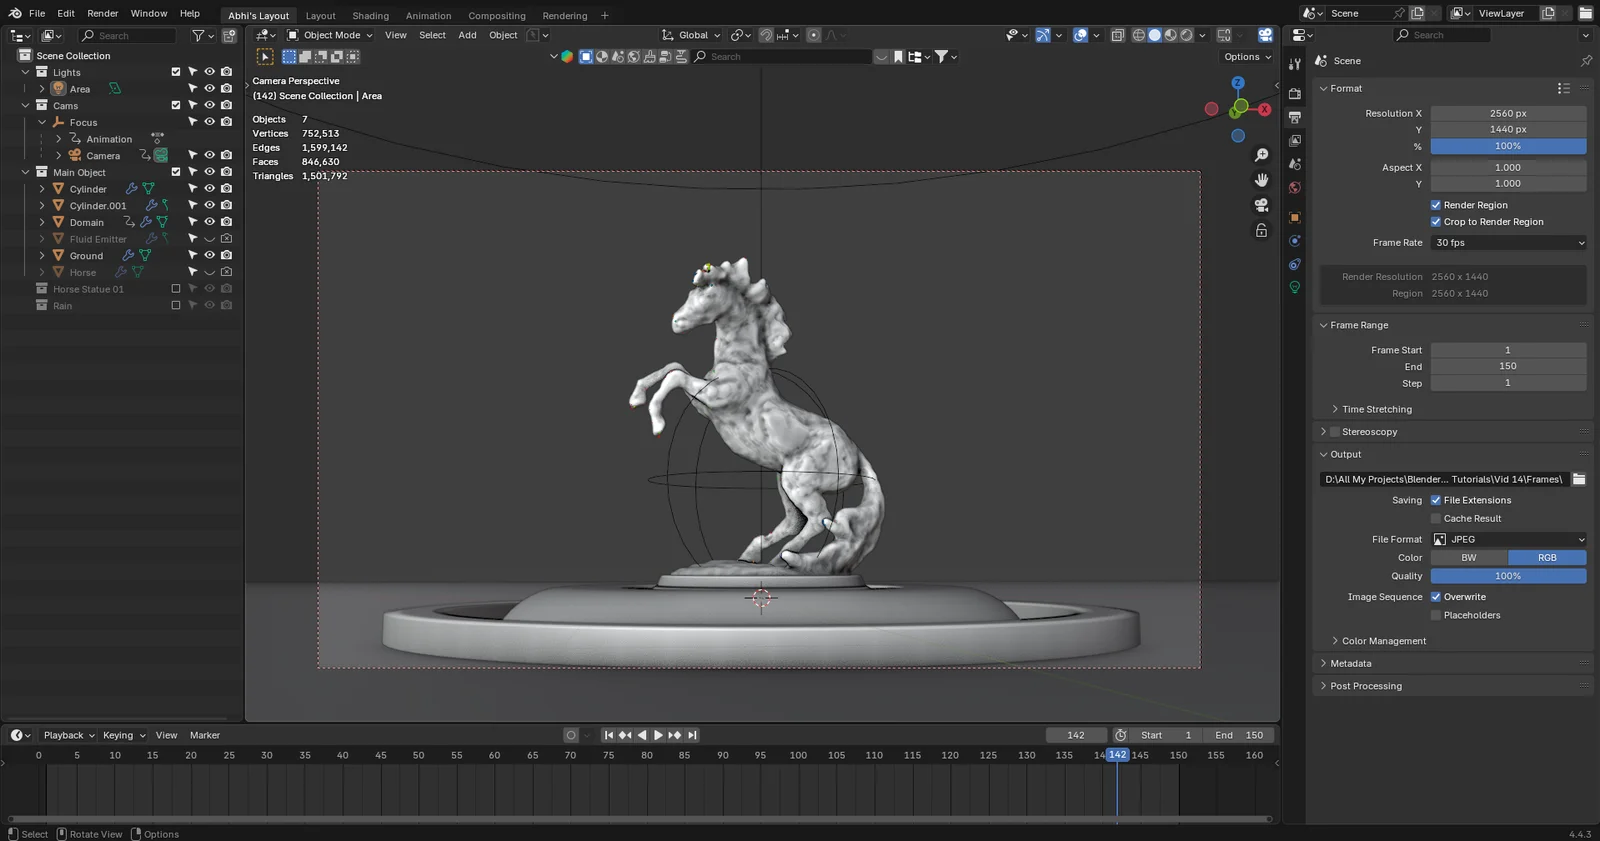Screen dimensions: 1600x841
Task: Collapse the Main Object collection
Action: [x=25, y=172]
